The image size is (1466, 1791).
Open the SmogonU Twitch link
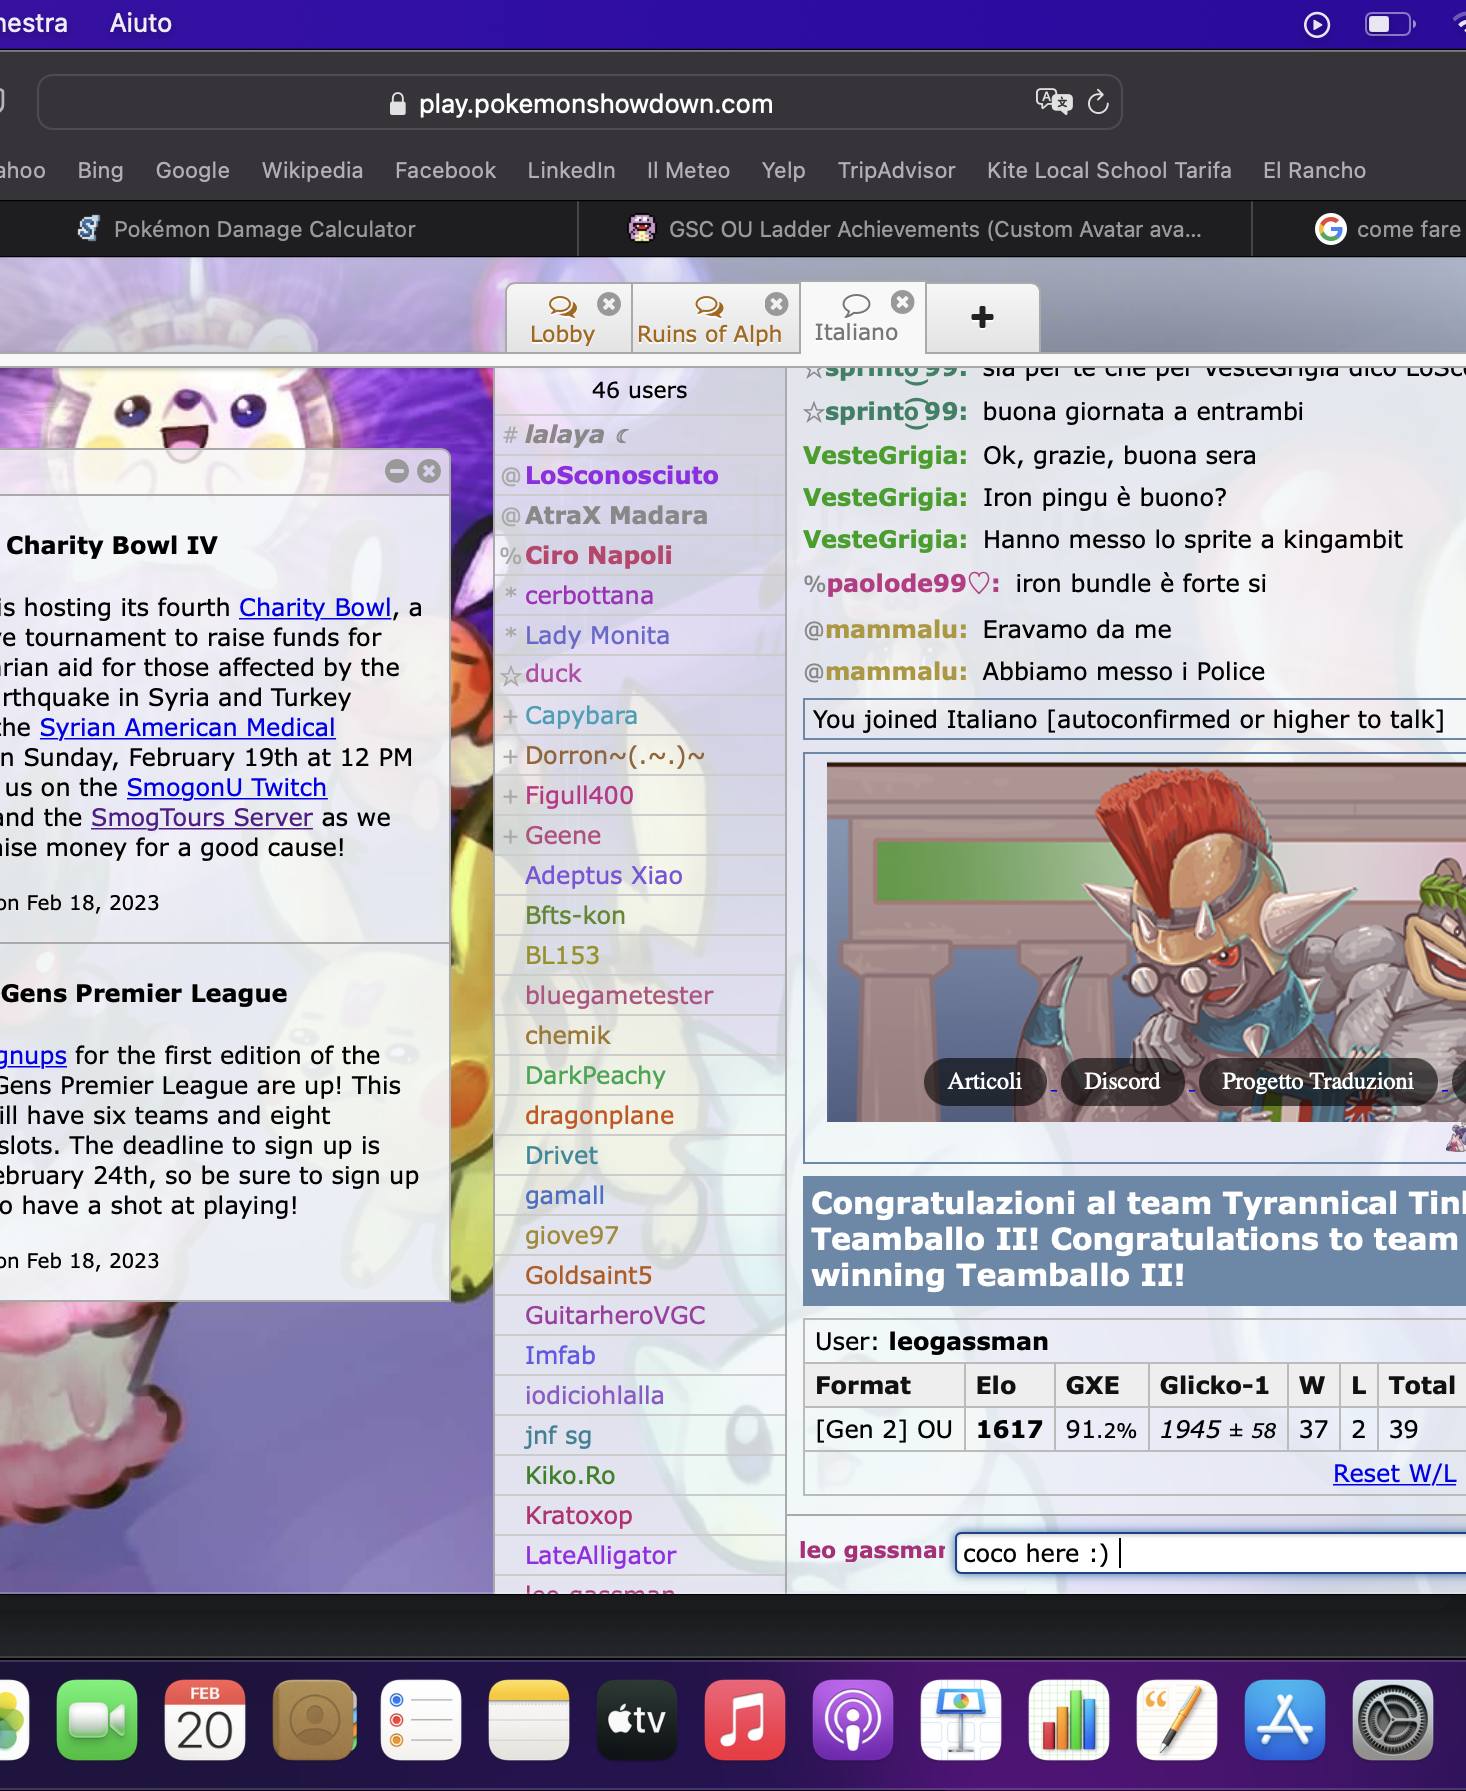(226, 787)
